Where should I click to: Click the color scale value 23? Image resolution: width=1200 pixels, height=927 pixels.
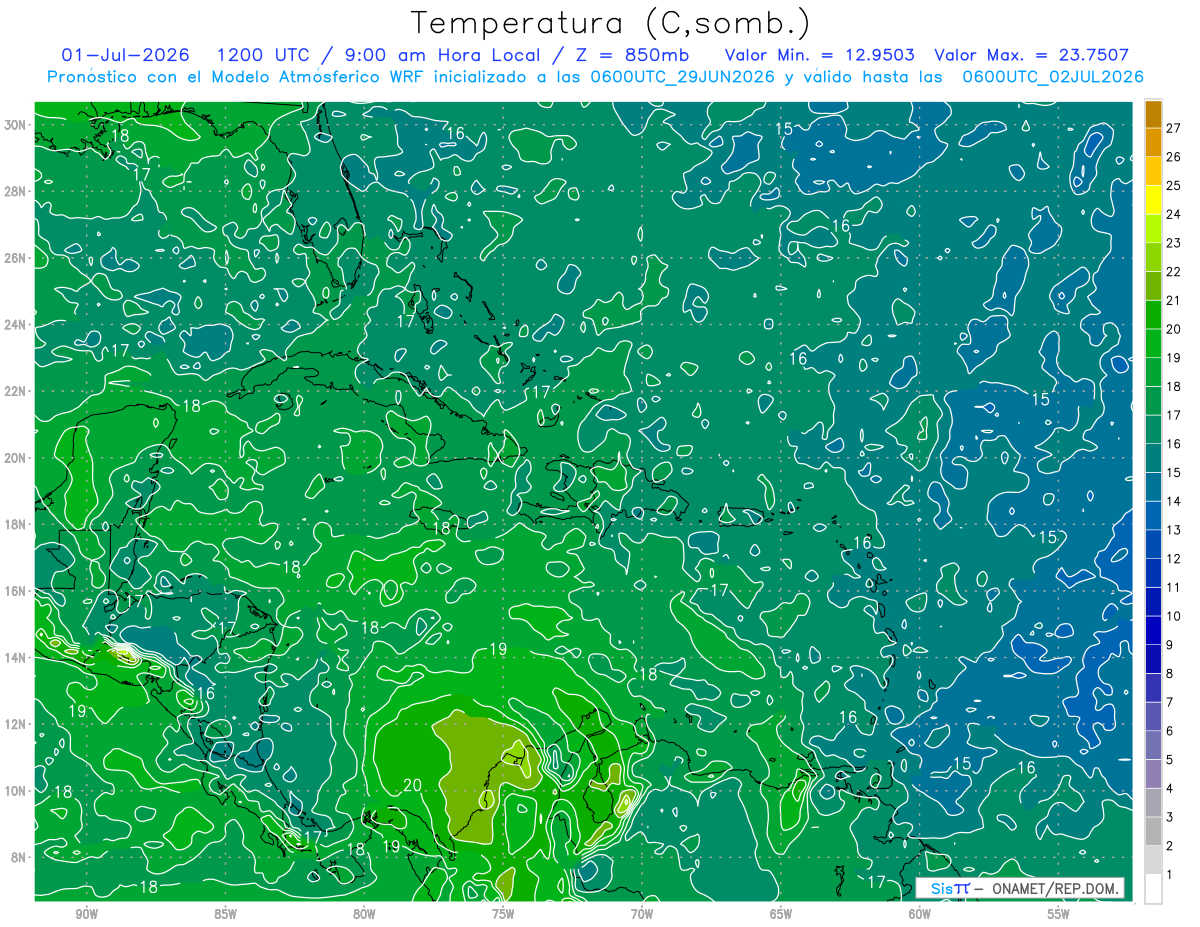pyautogui.click(x=1174, y=243)
